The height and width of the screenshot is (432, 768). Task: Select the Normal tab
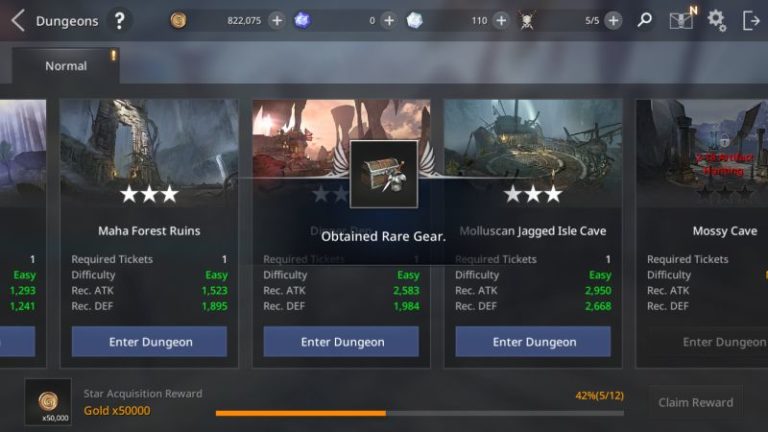pos(66,66)
